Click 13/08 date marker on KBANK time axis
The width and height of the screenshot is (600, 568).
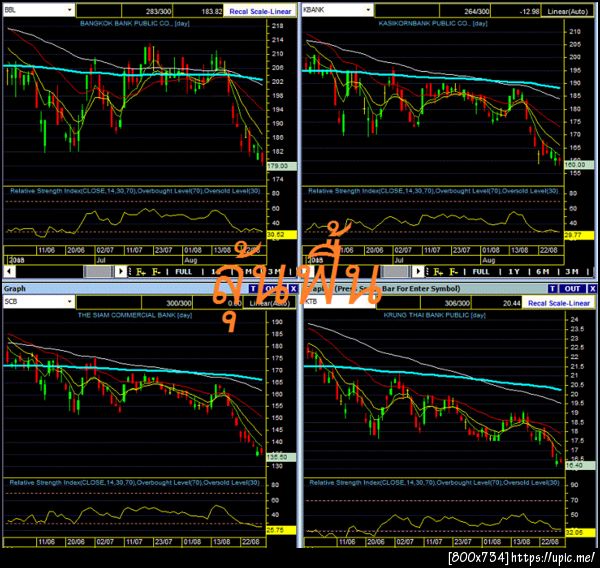(519, 250)
